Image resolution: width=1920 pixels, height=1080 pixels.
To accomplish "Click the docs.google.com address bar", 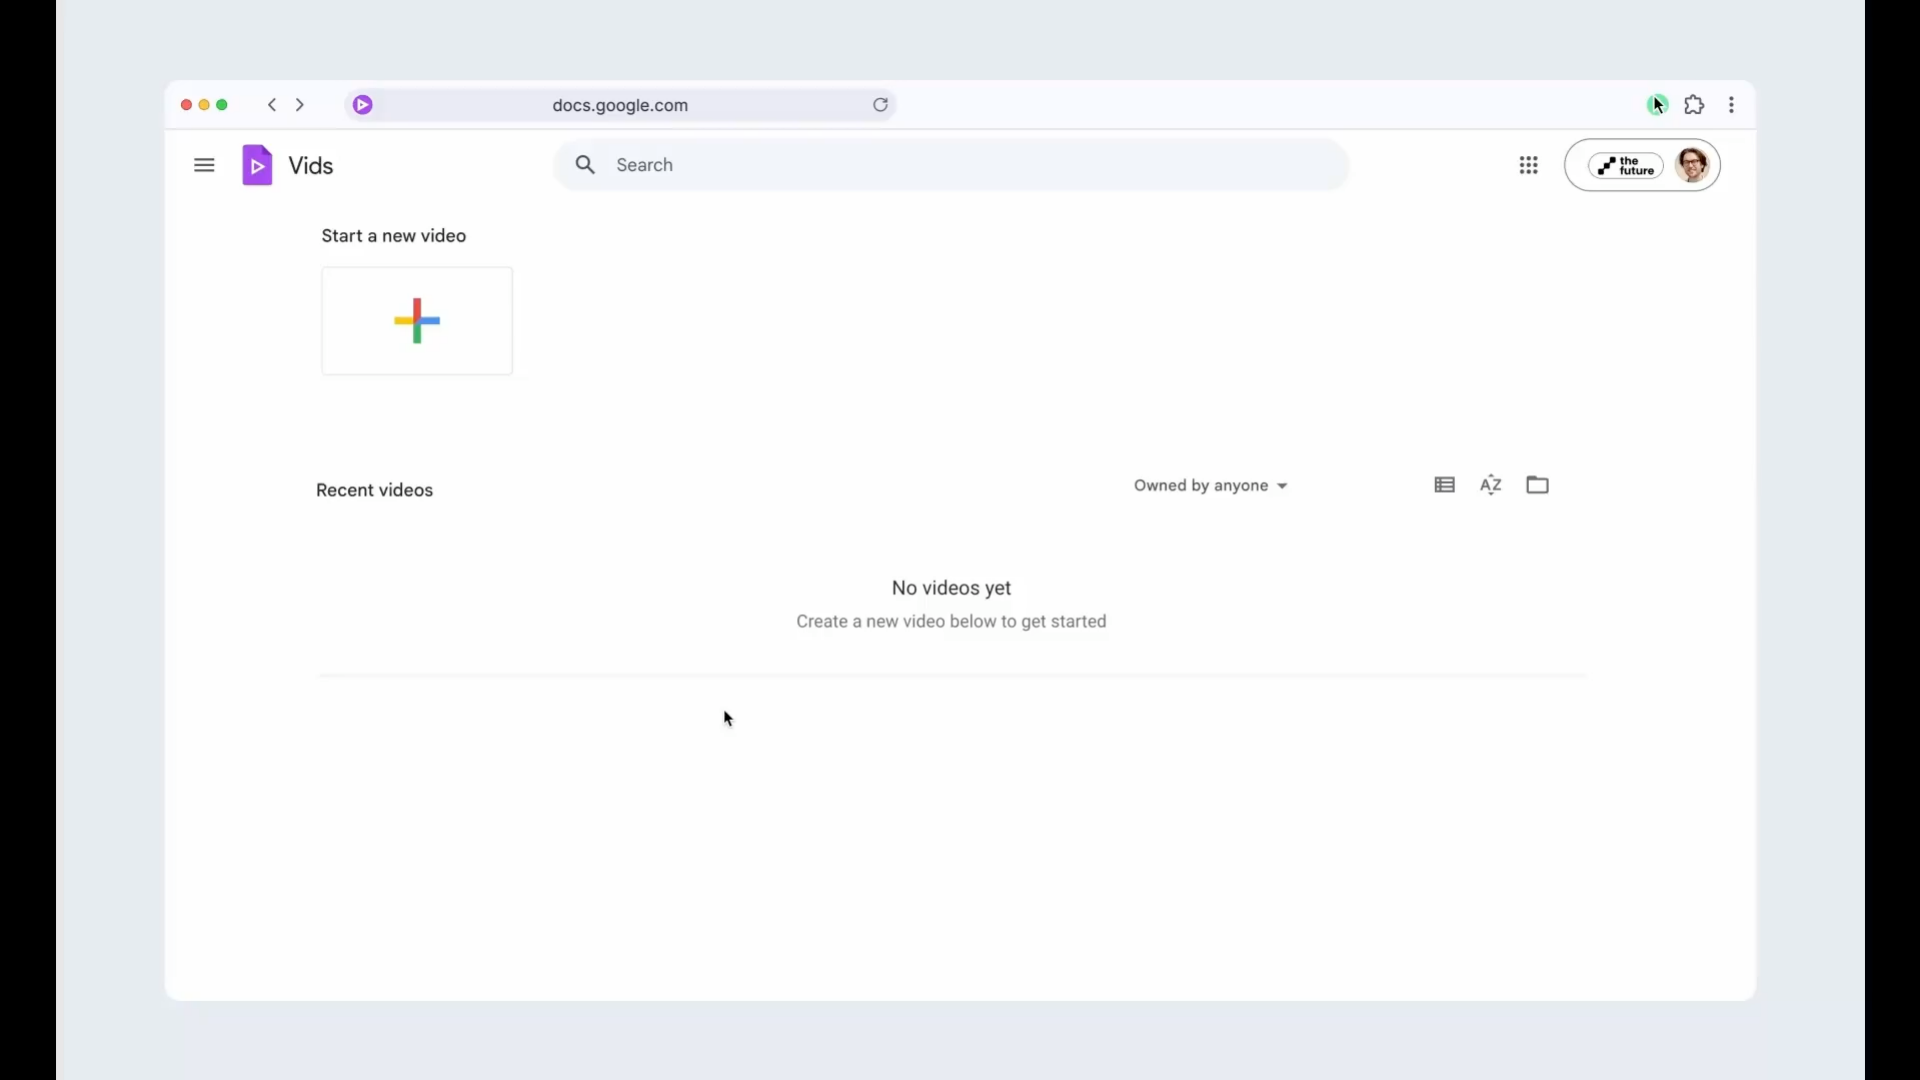I will click(x=620, y=105).
